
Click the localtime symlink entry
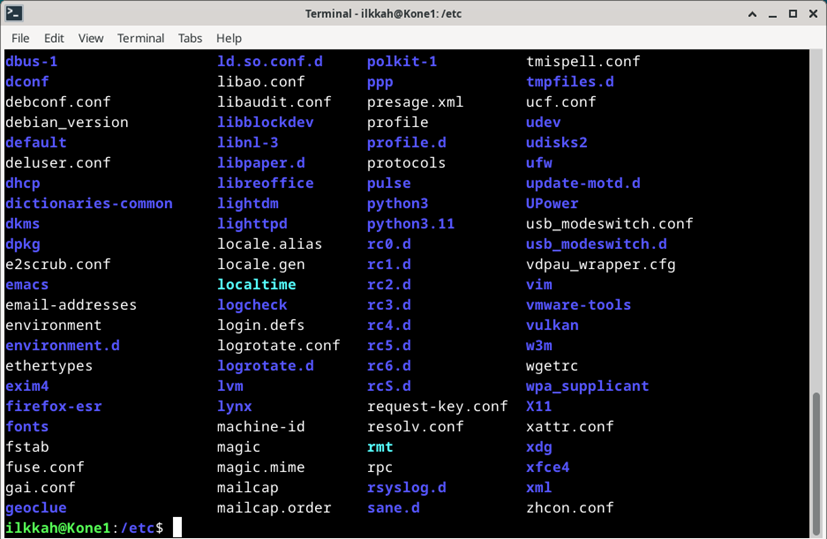click(x=256, y=284)
